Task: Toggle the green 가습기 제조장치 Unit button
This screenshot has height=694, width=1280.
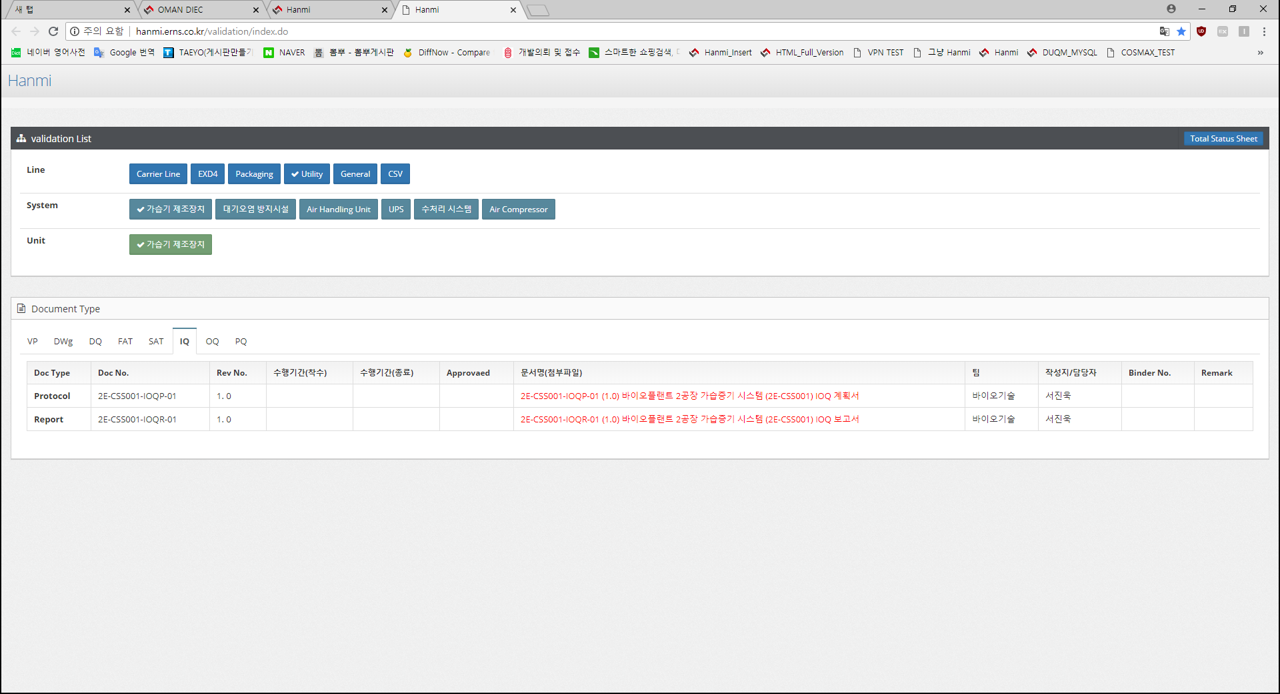Action: 170,244
